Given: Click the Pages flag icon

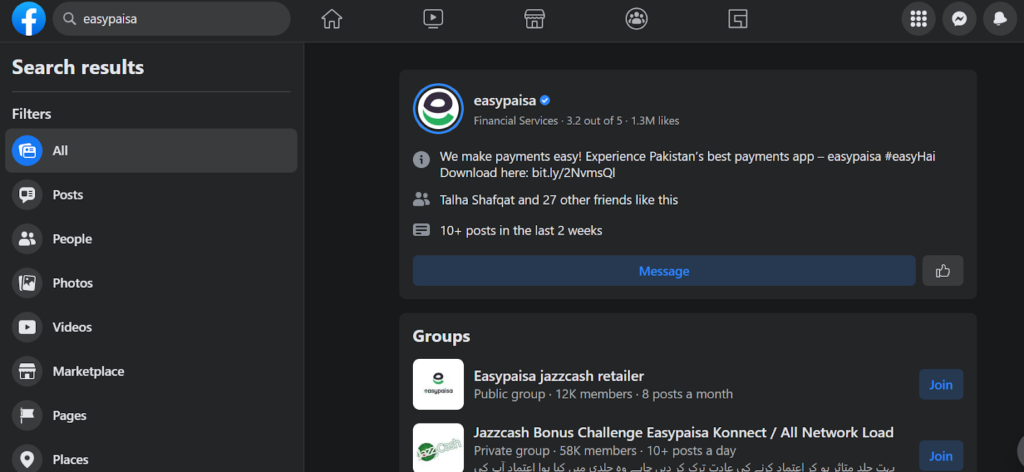Looking at the screenshot, I should tap(27, 415).
